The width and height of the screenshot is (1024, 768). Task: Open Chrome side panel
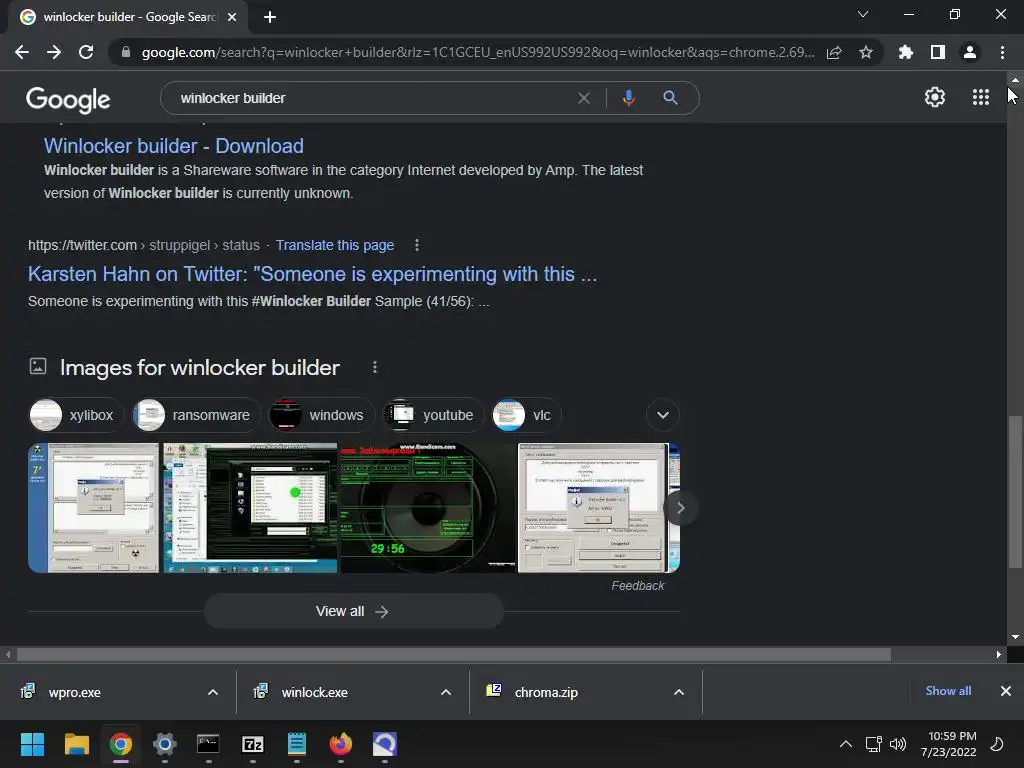(x=938, y=52)
